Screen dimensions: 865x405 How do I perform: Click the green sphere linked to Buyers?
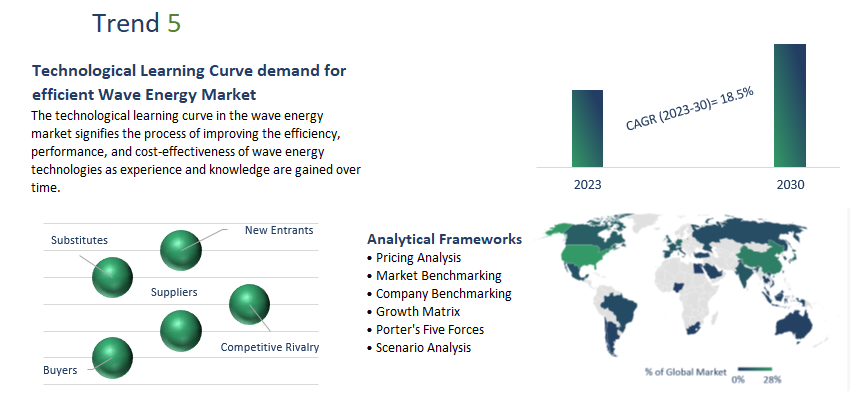point(113,358)
